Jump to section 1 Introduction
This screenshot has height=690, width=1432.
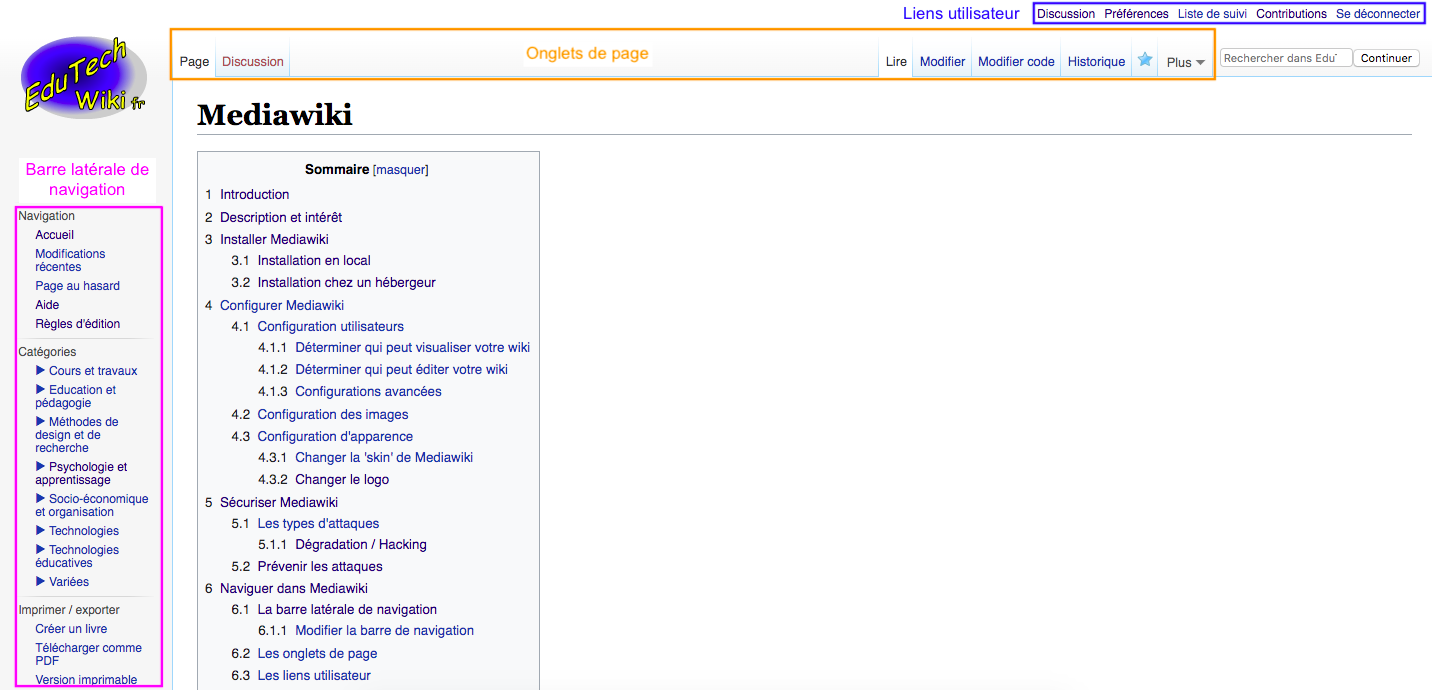point(255,194)
